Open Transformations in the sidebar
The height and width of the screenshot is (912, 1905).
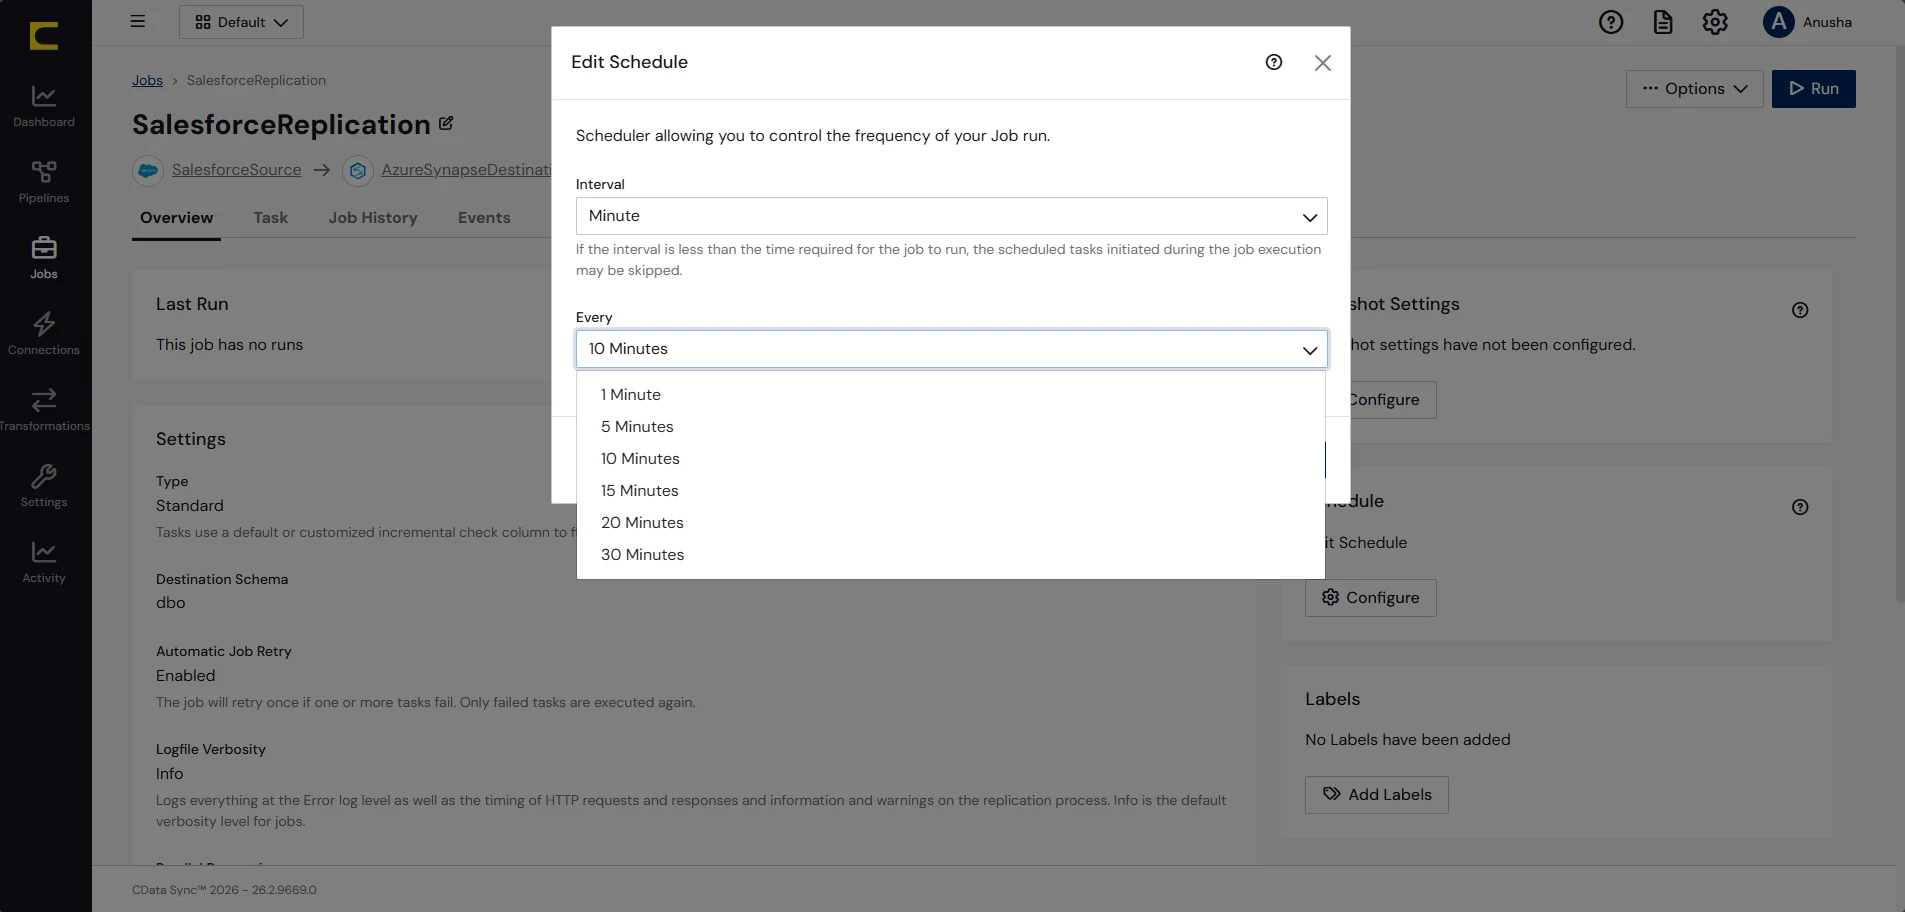[x=44, y=410]
